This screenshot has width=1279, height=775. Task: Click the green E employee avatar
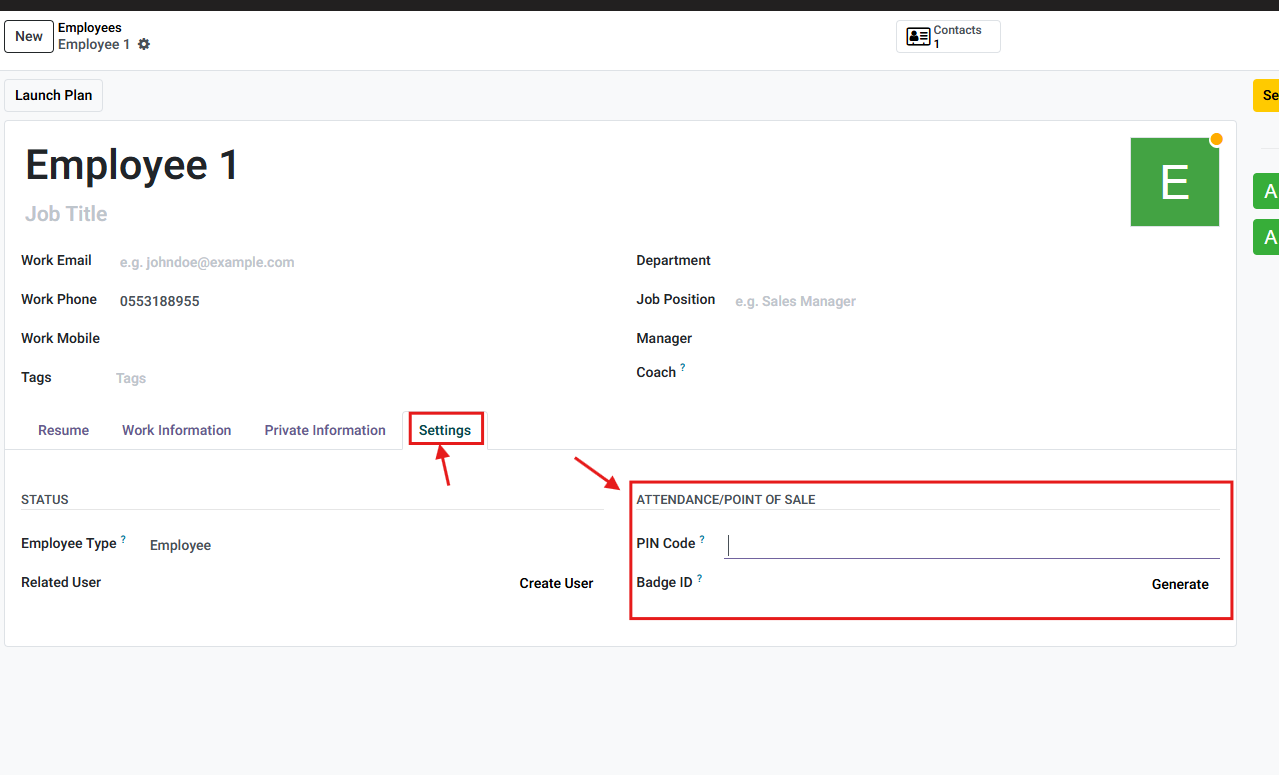point(1174,182)
